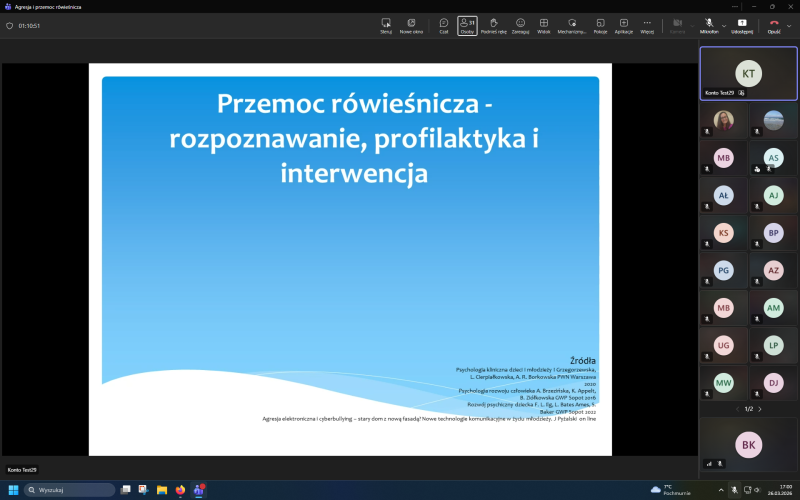Click the red Opuść leave button
The image size is (800, 500).
[774, 25]
